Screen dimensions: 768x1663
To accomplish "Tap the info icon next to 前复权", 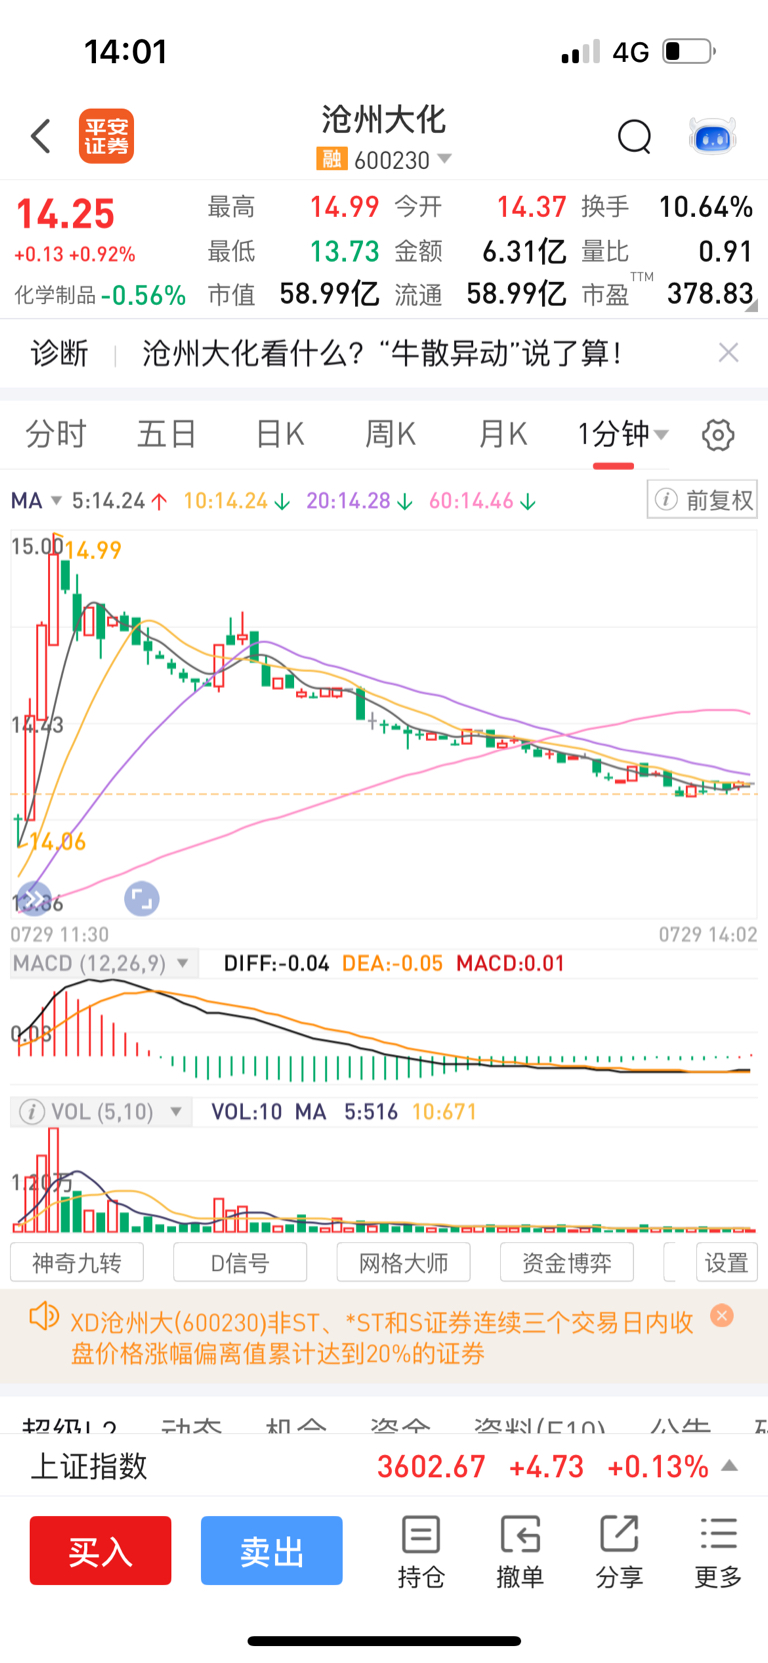I will (666, 499).
